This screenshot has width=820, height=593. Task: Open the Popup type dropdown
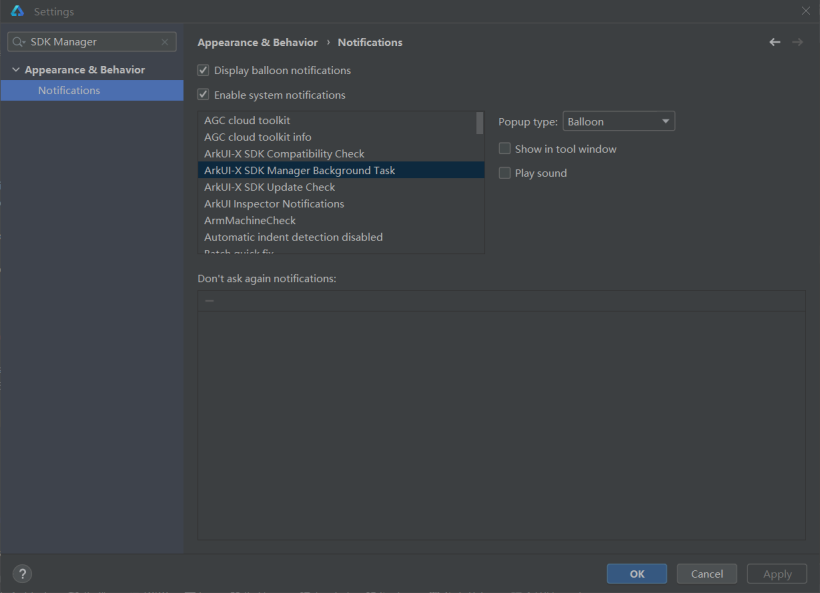tap(619, 121)
